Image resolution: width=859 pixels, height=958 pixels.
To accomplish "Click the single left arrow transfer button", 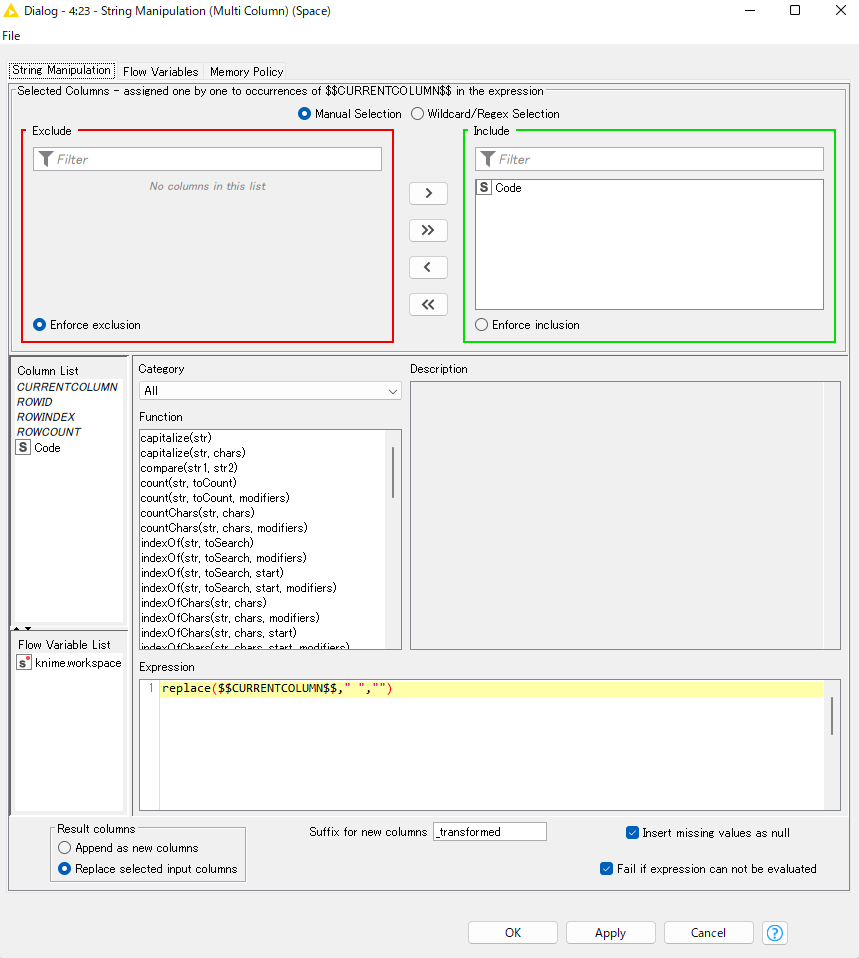I will click(x=428, y=267).
